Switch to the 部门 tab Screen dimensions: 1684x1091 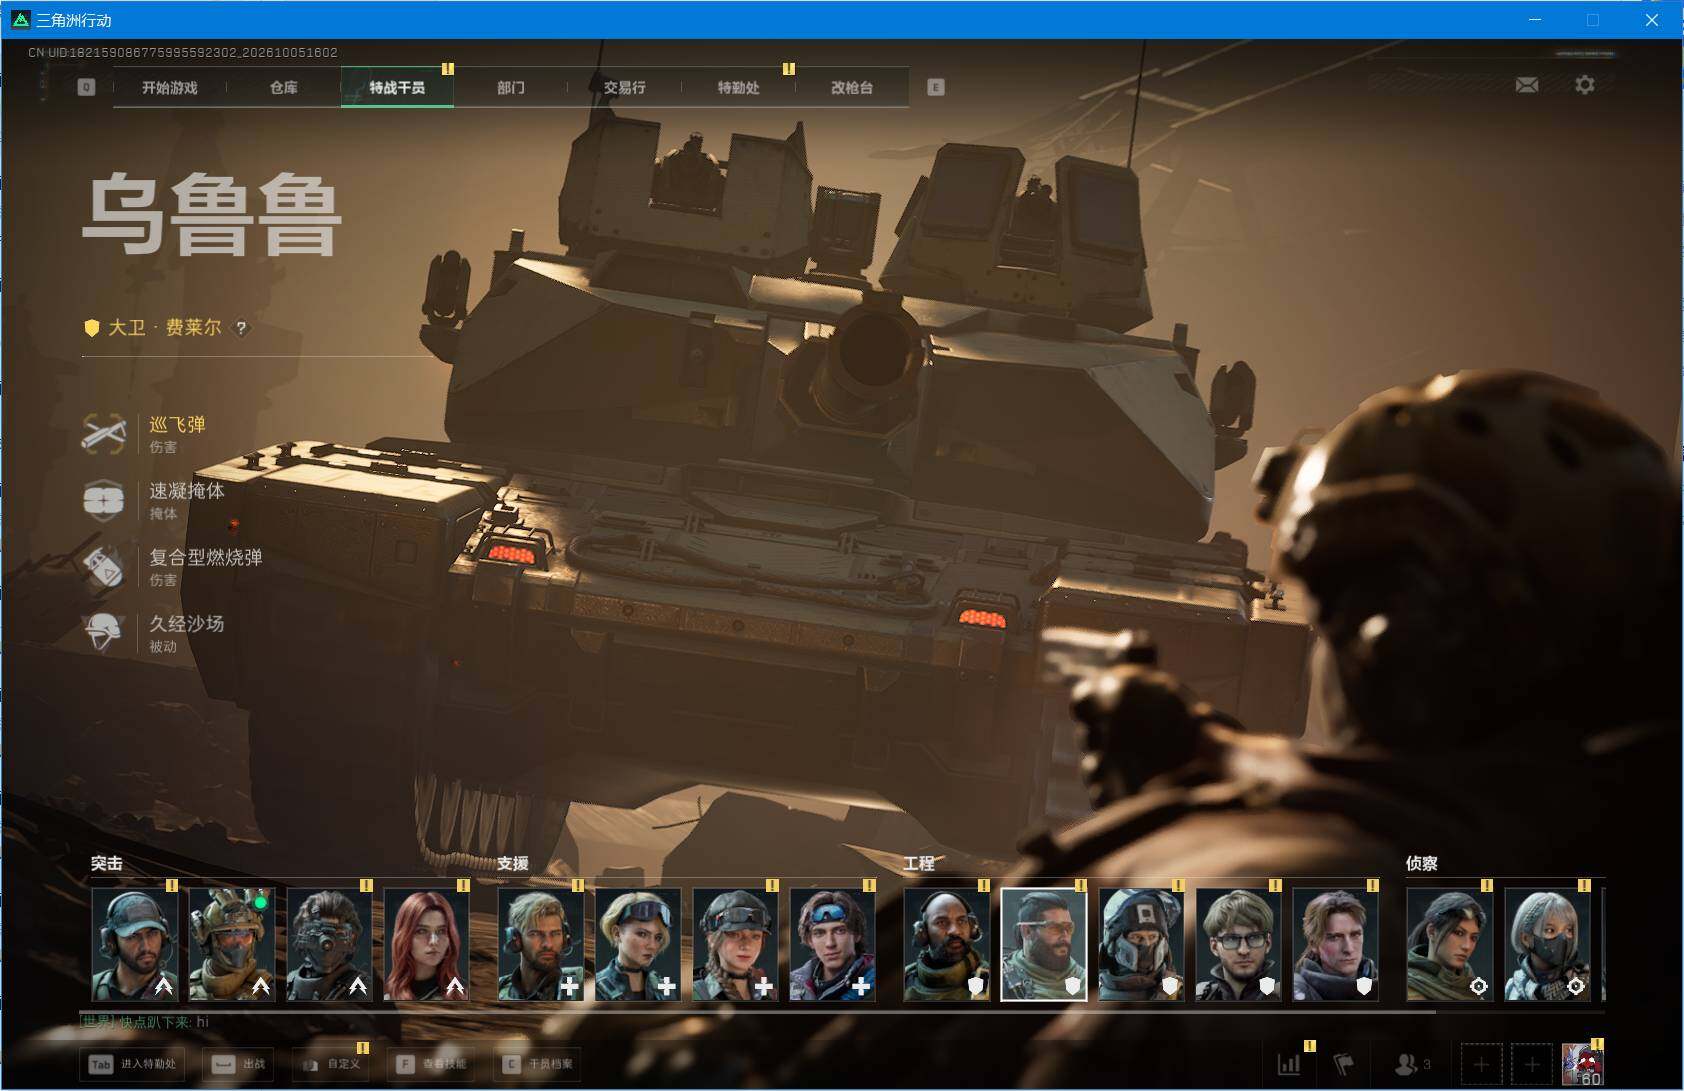(x=511, y=88)
